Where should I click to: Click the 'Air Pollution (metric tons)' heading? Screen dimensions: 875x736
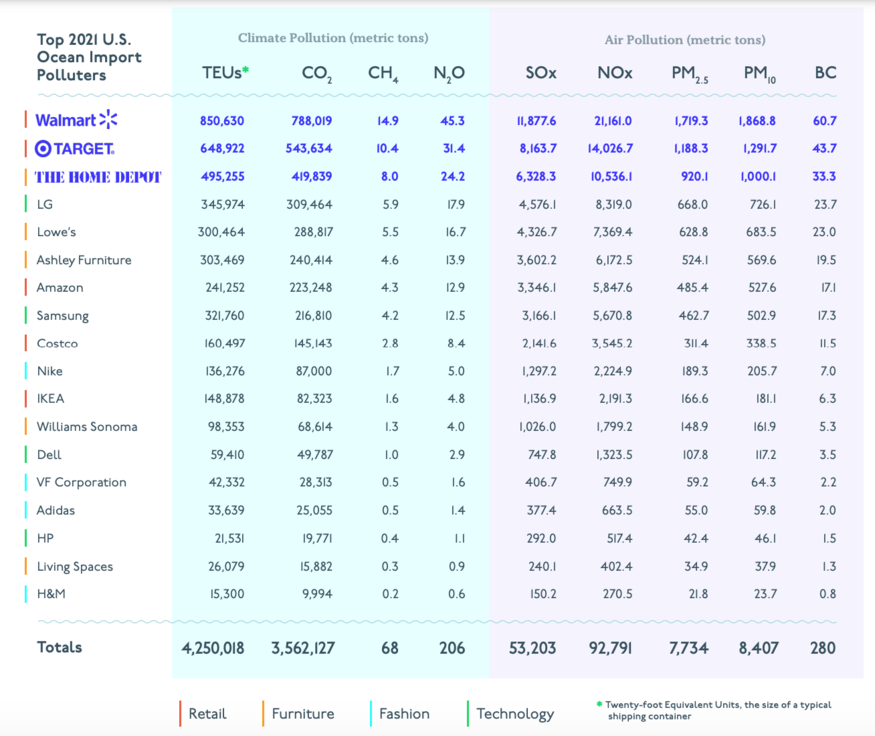[685, 40]
